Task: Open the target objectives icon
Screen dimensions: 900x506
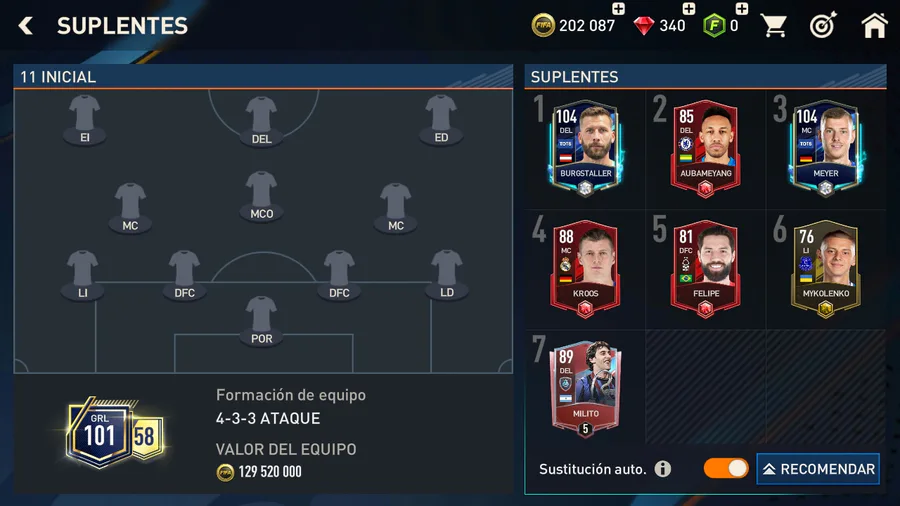Action: (823, 25)
